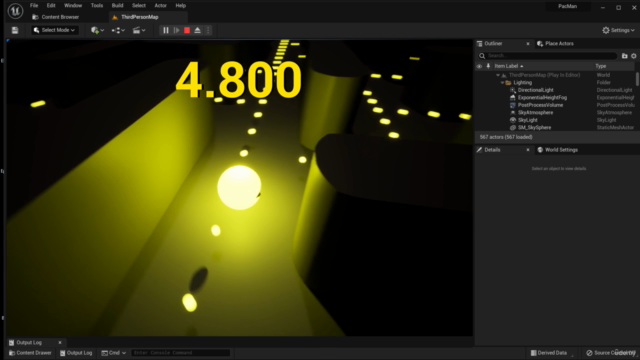Select the Details panel tab
Image resolution: width=640 pixels, height=360 pixels.
(492, 150)
